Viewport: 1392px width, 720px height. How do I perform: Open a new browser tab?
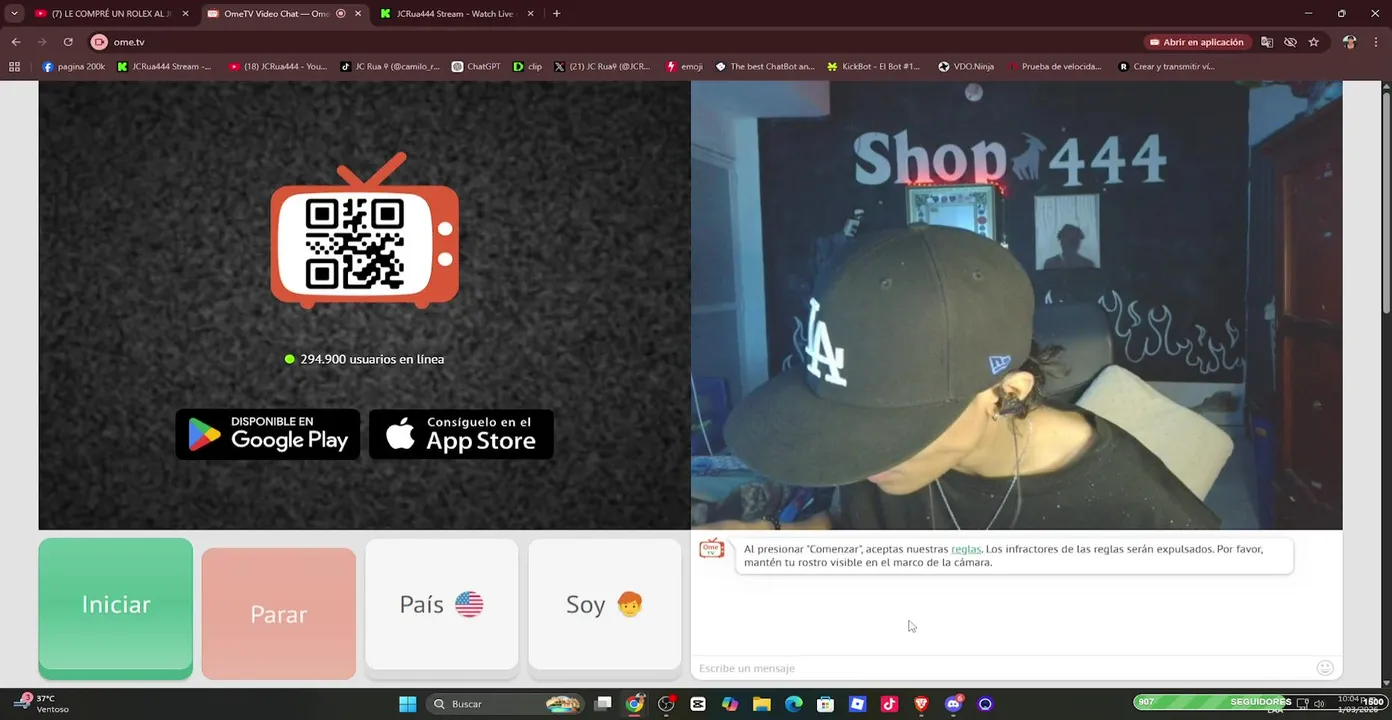[x=557, y=14]
